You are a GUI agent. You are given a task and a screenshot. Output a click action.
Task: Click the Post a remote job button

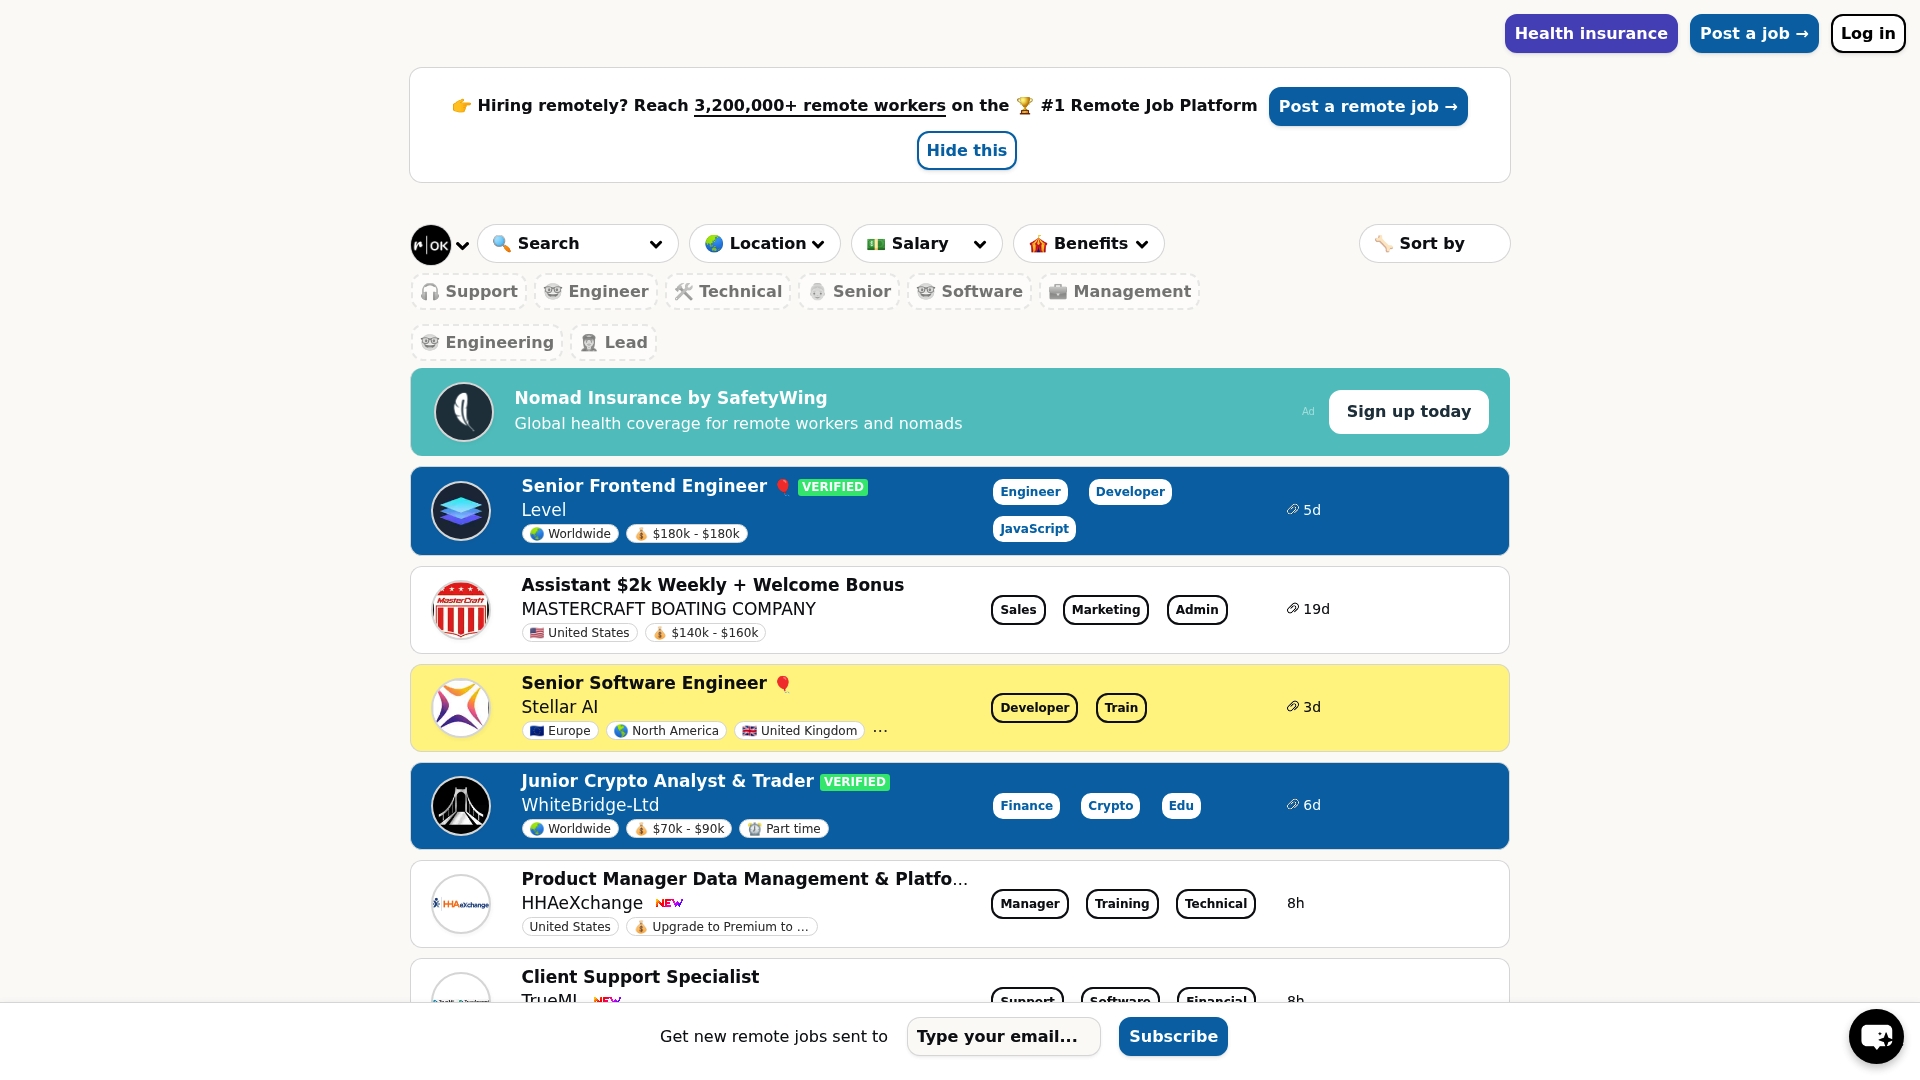[x=1367, y=106]
